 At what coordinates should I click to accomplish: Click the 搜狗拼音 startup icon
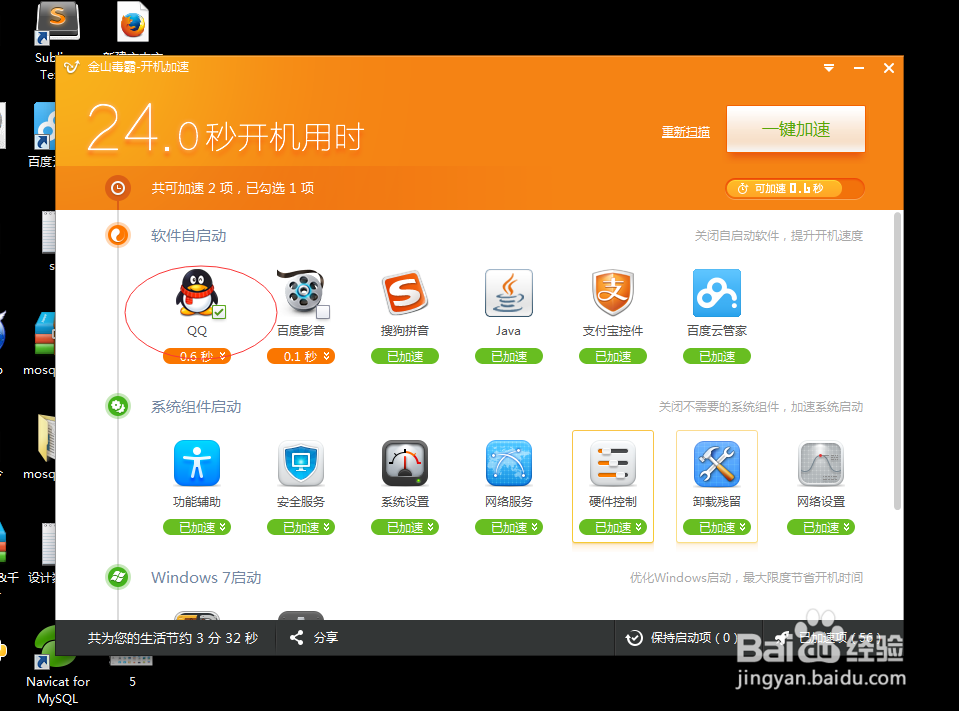[x=404, y=292]
